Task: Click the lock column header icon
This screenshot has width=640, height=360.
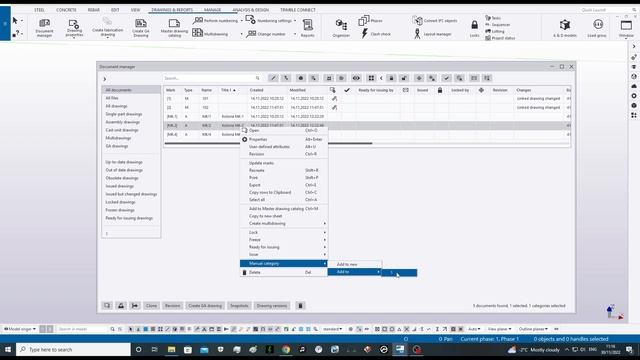Action: (440, 90)
